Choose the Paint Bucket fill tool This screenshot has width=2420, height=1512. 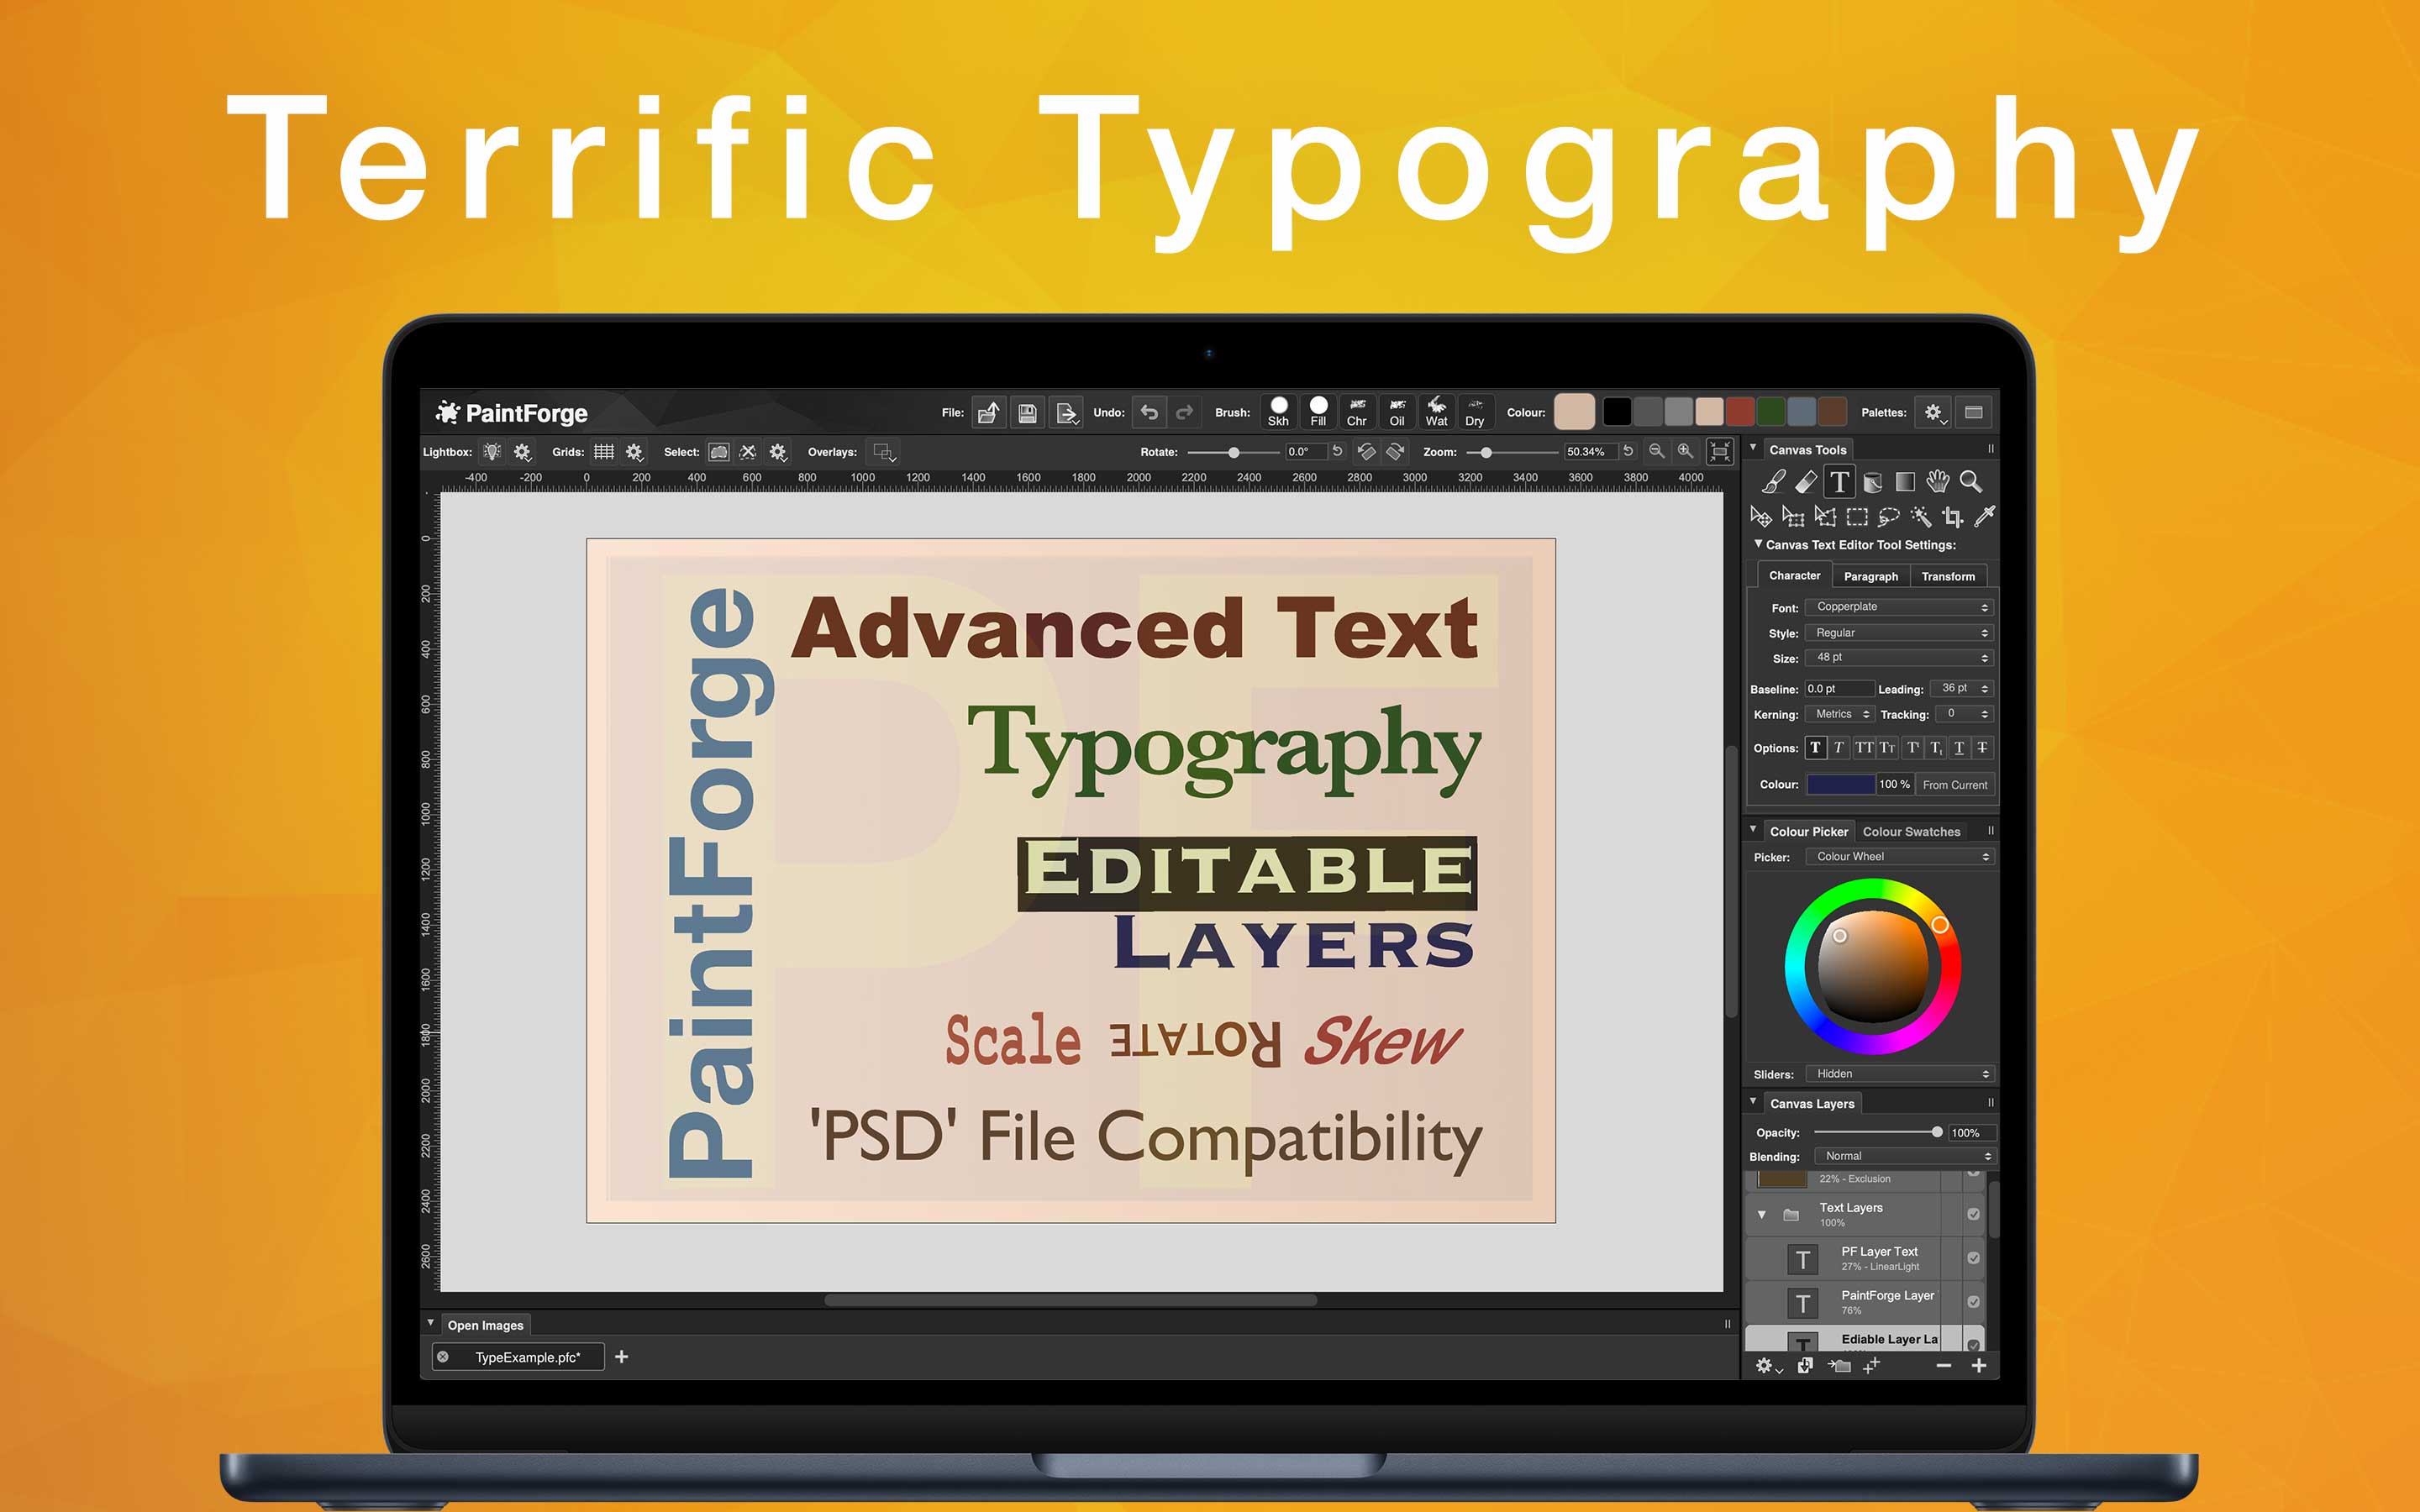point(1872,482)
